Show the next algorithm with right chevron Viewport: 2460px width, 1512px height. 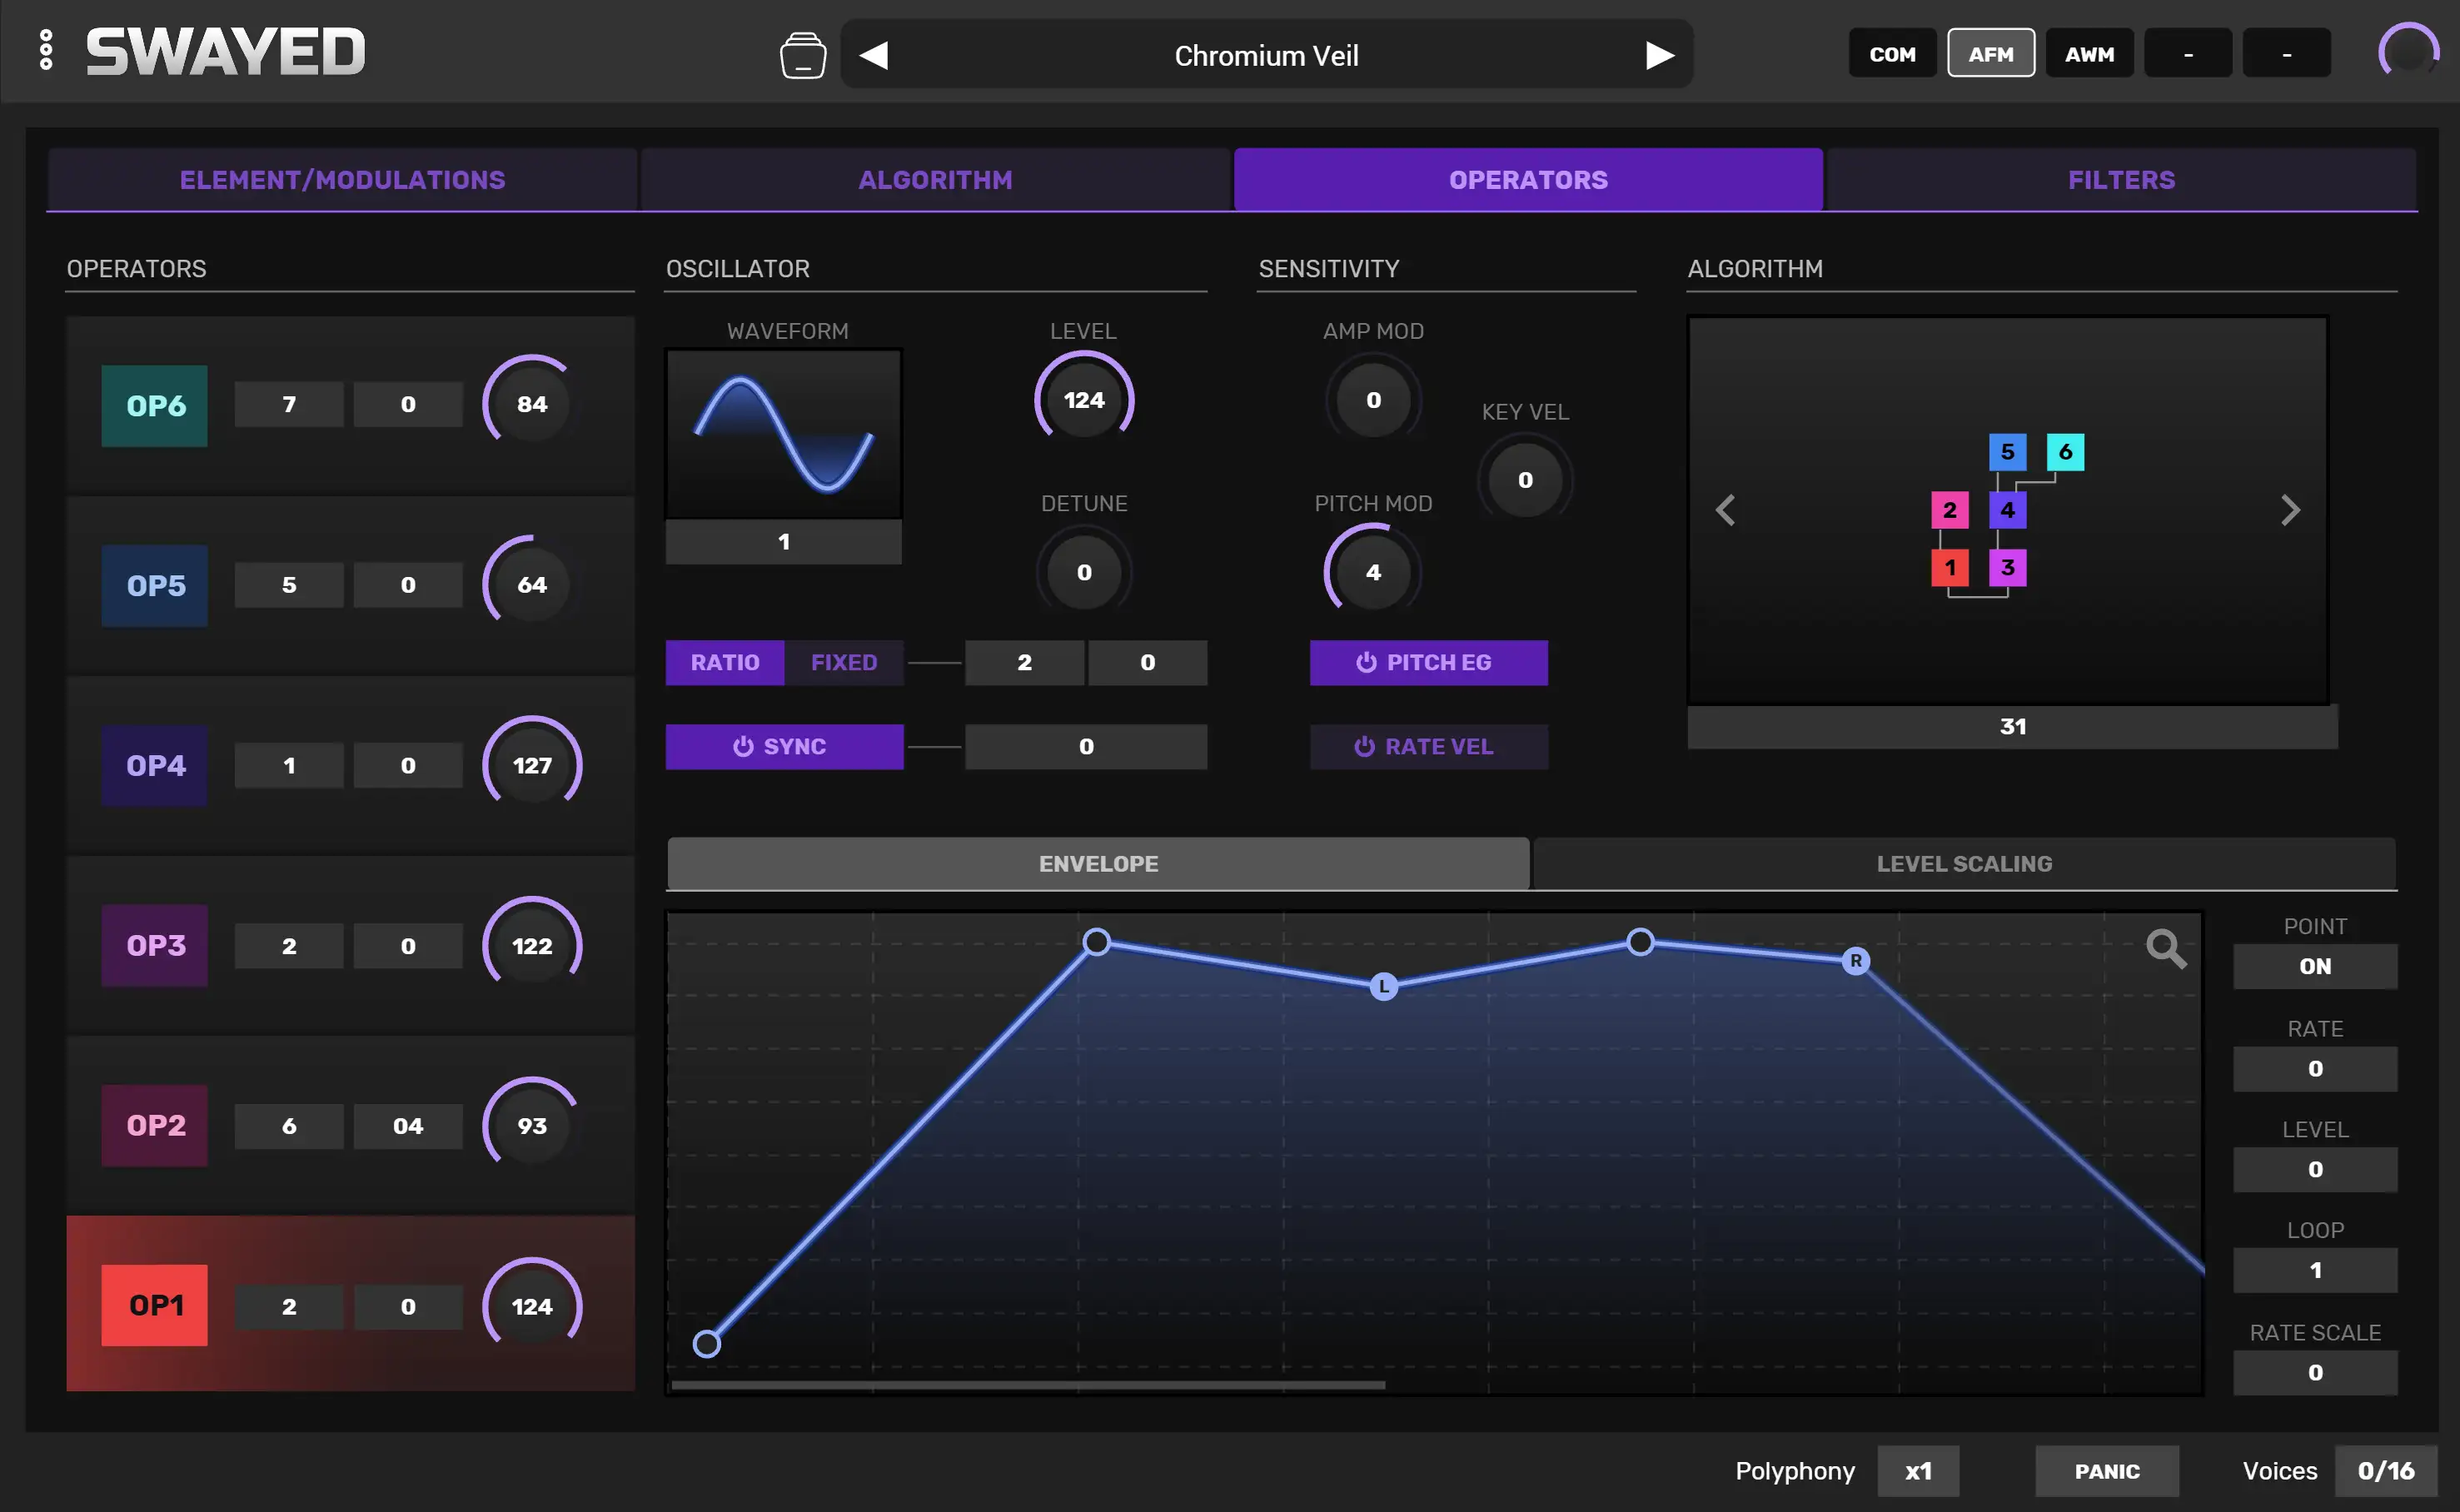pos(2289,510)
